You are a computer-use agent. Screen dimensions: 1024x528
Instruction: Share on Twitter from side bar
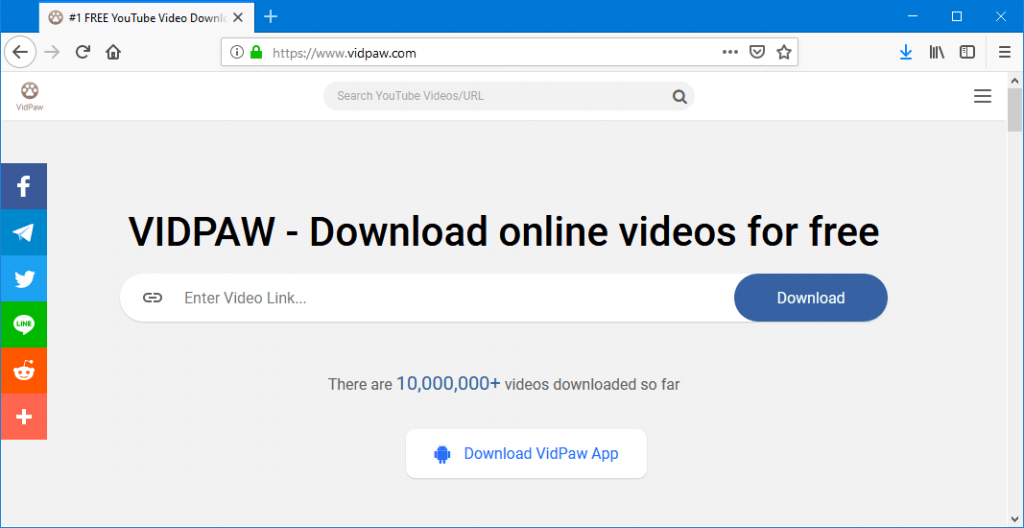(x=24, y=279)
